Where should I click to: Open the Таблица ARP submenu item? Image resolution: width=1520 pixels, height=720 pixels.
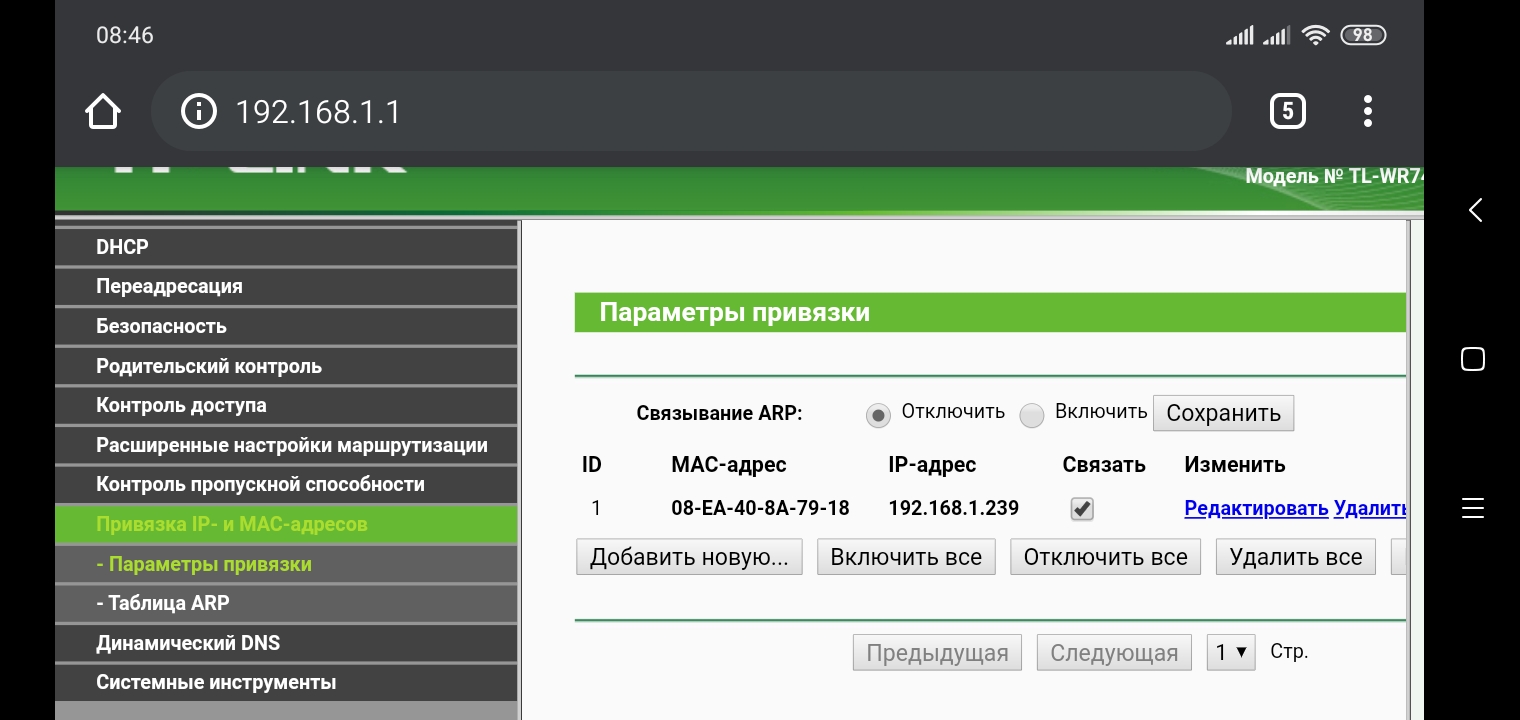tap(163, 603)
